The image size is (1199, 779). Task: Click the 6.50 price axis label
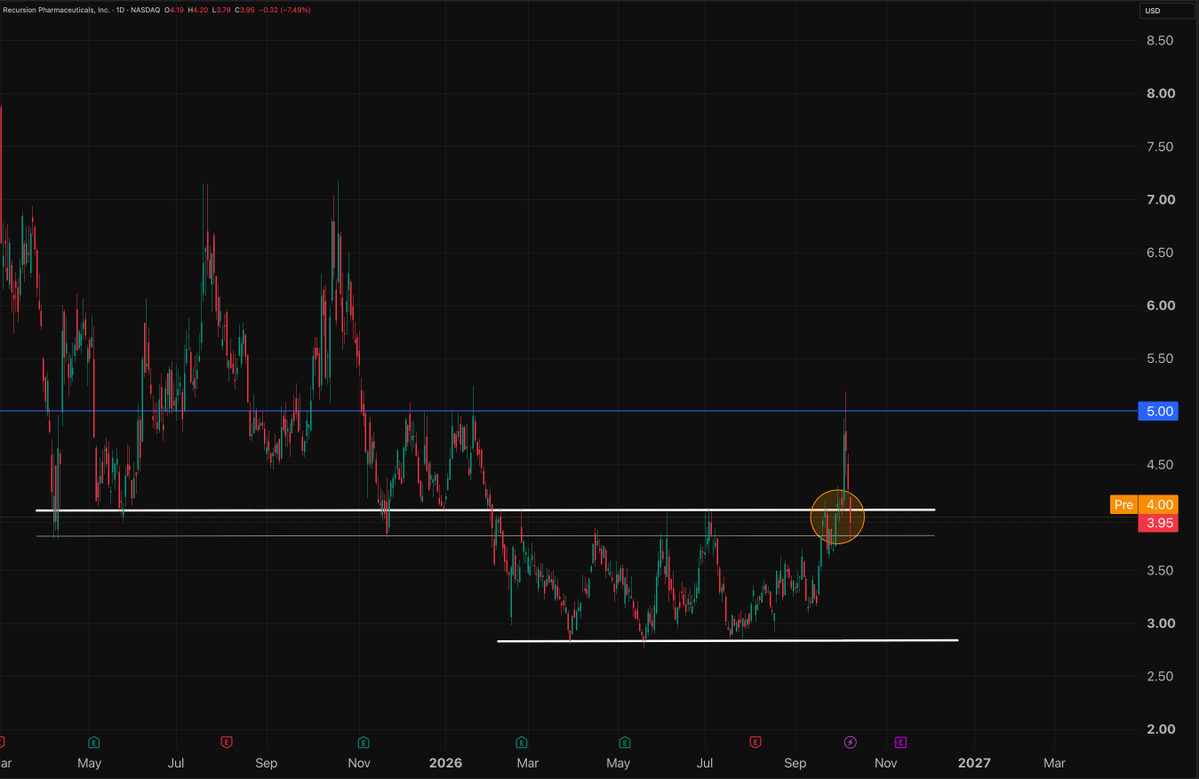pyautogui.click(x=1159, y=252)
